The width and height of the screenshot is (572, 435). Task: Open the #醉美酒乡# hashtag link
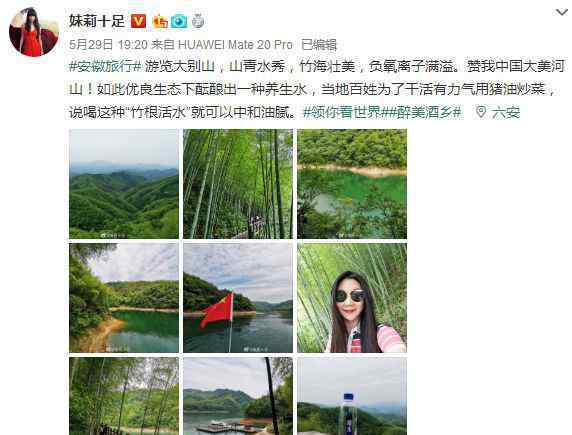click(422, 112)
